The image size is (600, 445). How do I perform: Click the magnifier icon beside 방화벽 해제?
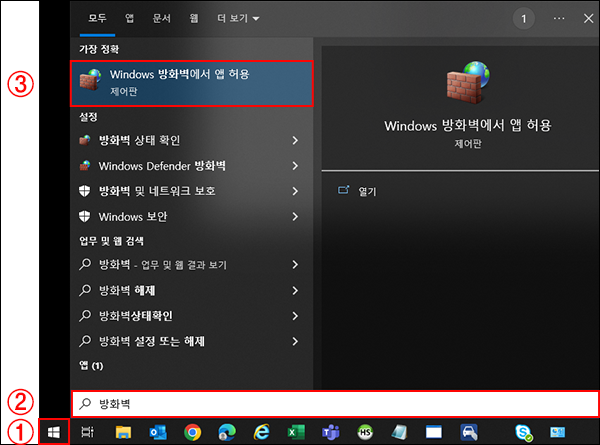click(85, 290)
